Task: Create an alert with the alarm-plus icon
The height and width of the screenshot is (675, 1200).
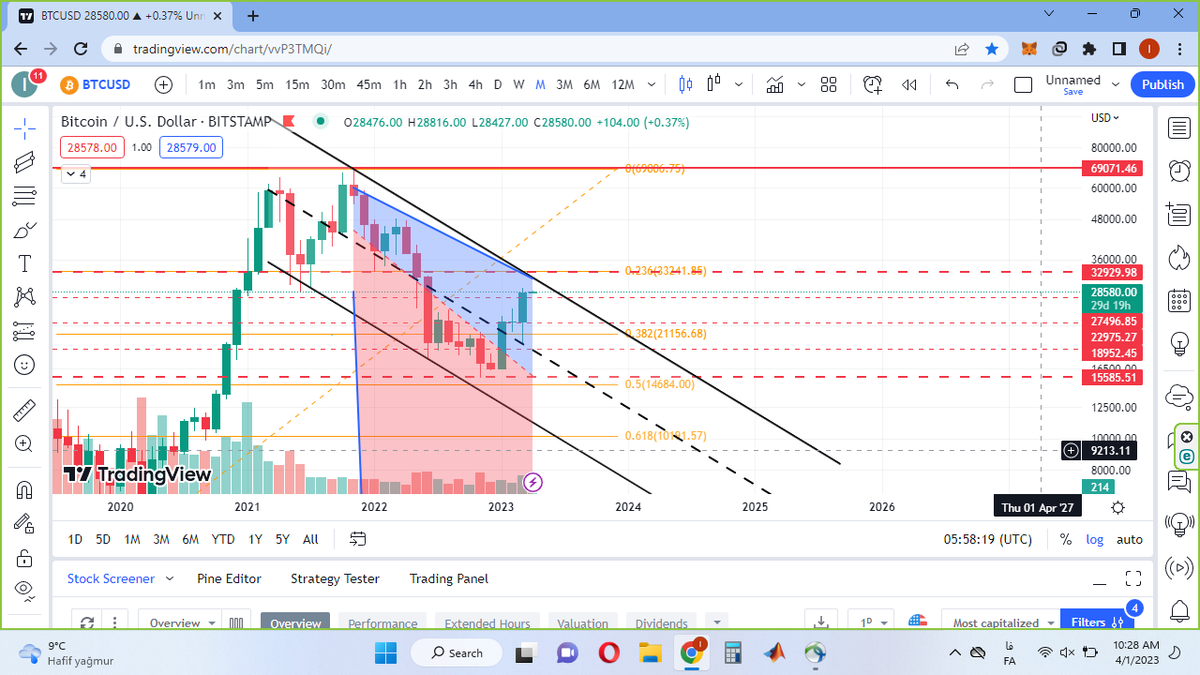Action: [873, 85]
